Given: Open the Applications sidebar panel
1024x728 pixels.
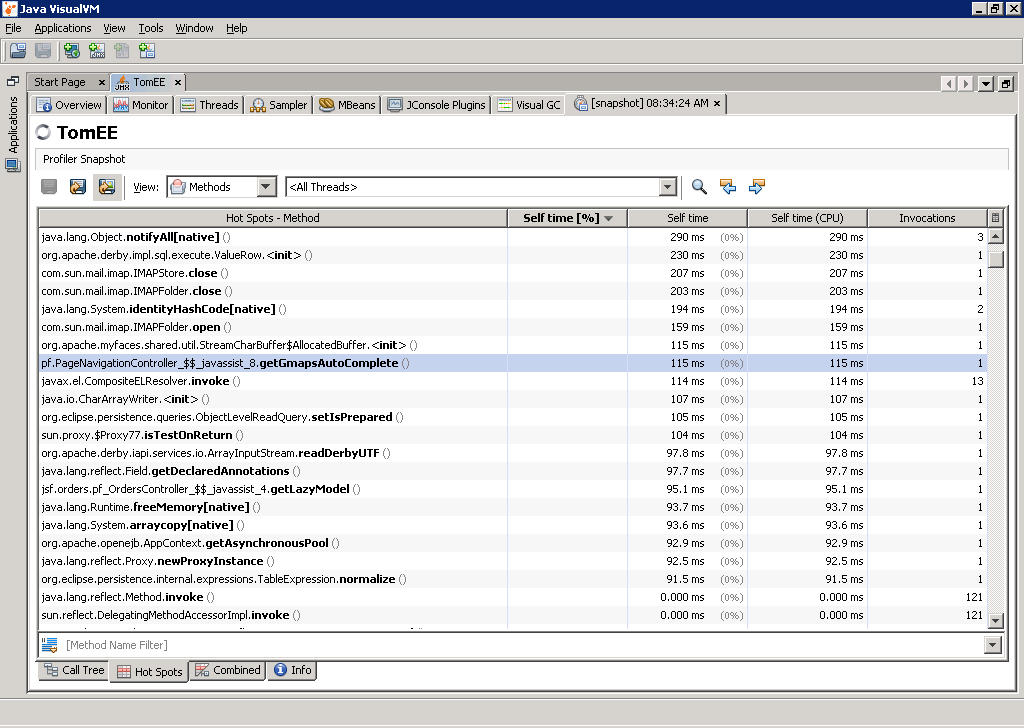Looking at the screenshot, I should tap(13, 124).
